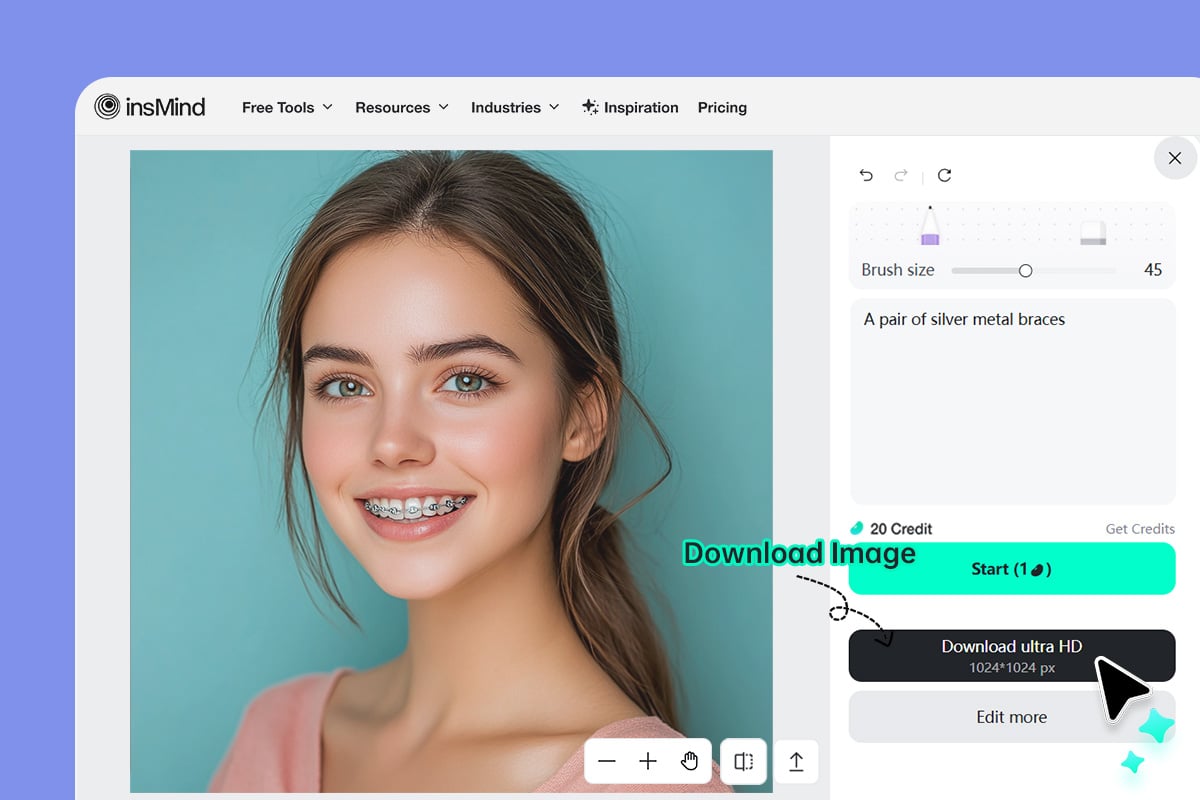
Task: Click the portrait image canvas
Action: coord(451,471)
